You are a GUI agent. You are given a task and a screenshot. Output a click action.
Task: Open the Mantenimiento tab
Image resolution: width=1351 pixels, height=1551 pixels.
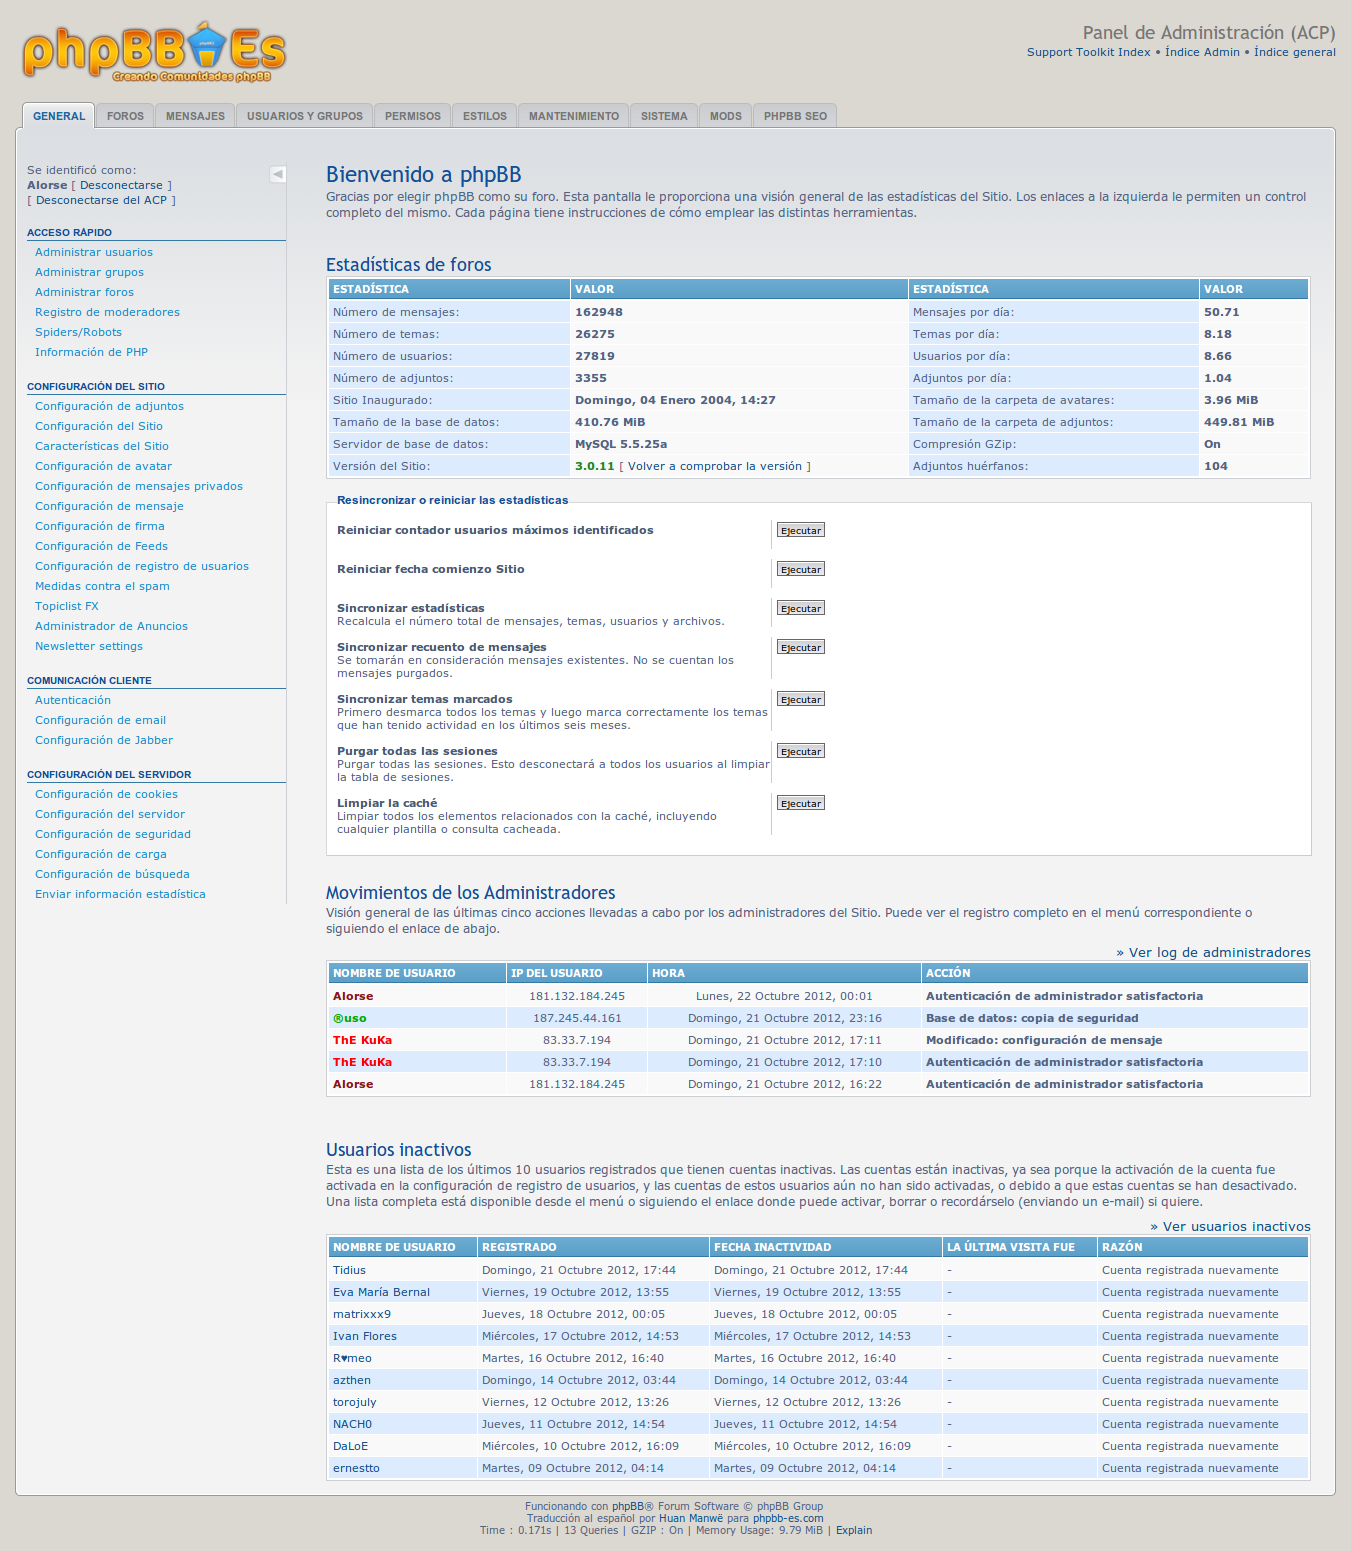pos(573,116)
